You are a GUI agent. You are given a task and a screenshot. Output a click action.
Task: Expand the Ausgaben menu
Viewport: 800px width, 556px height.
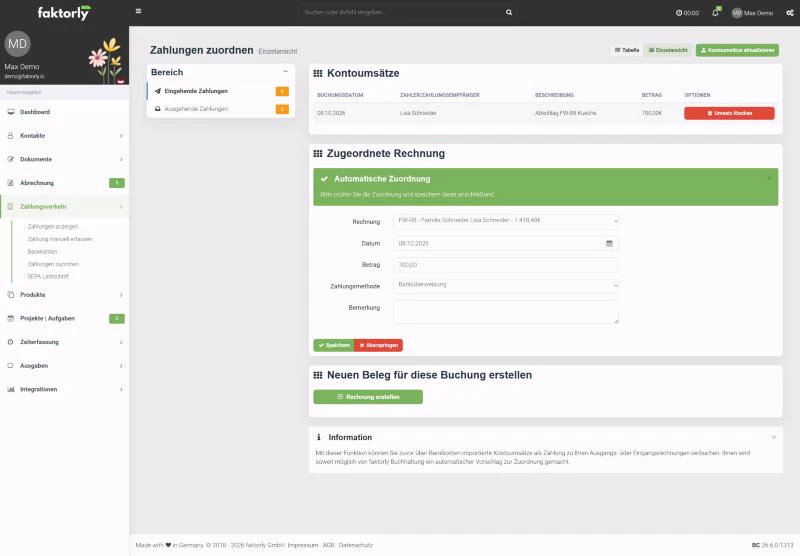click(64, 366)
